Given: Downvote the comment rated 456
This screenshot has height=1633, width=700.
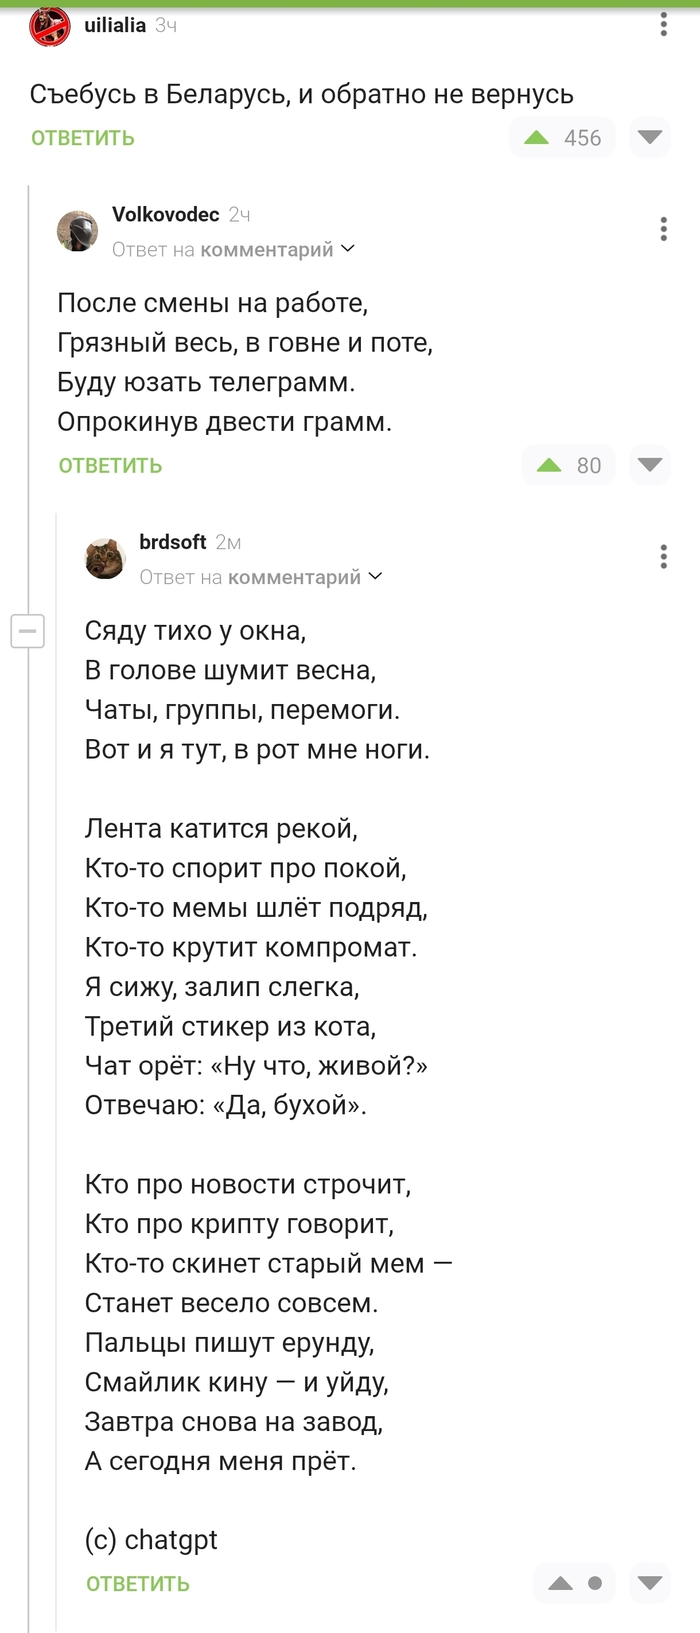Looking at the screenshot, I should click(649, 138).
